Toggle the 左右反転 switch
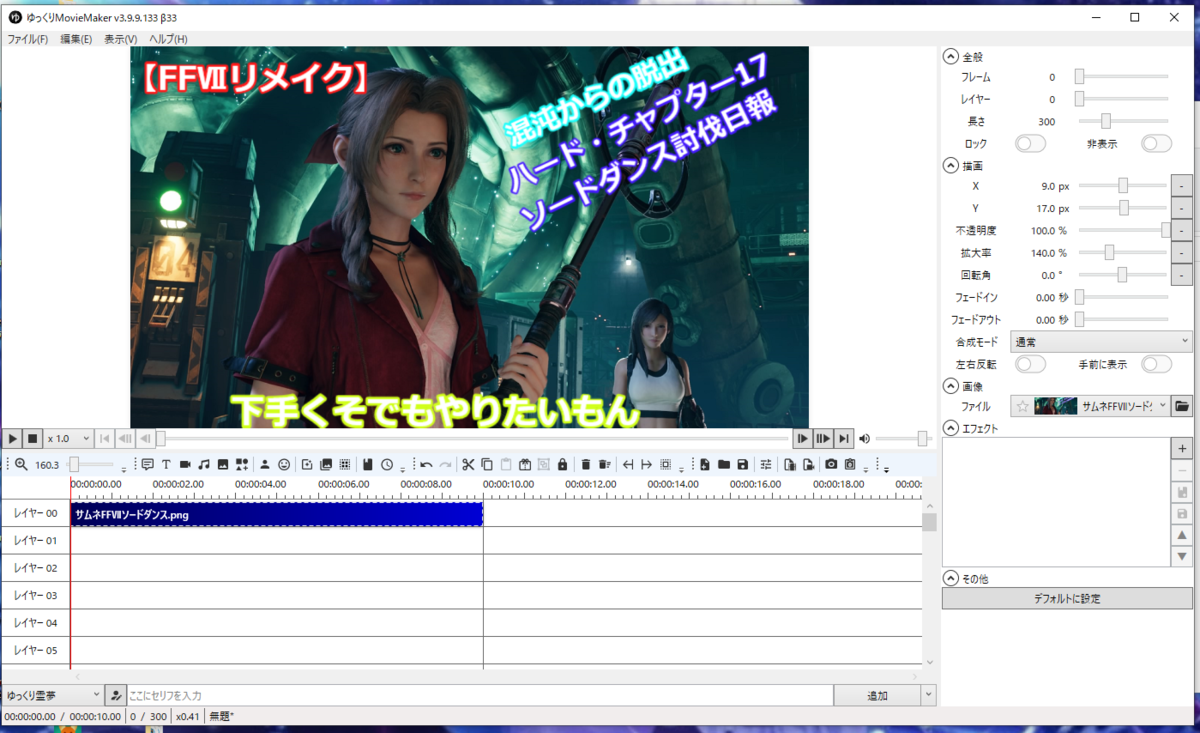The width and height of the screenshot is (1200, 733). pos(1030,364)
